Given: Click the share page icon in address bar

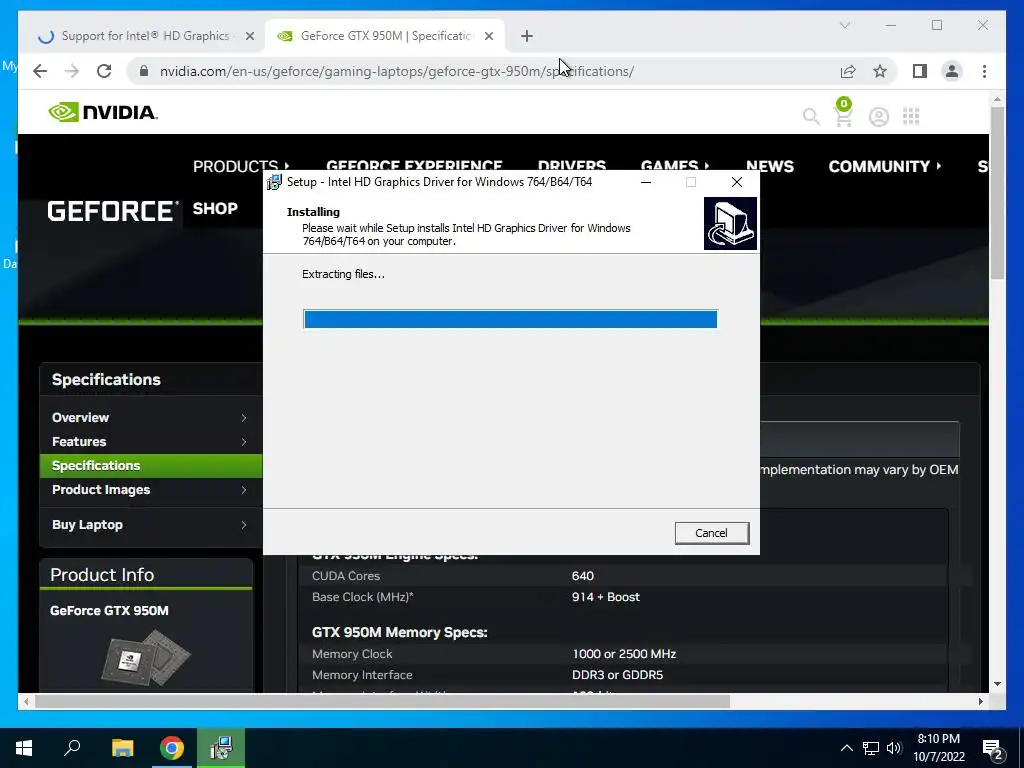Looking at the screenshot, I should pos(848,71).
